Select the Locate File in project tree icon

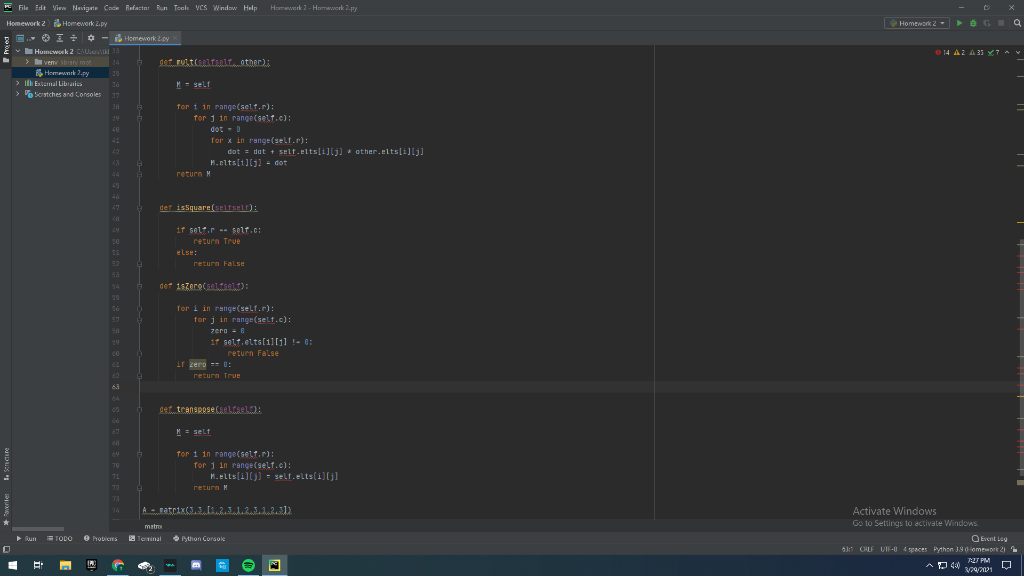[x=46, y=37]
